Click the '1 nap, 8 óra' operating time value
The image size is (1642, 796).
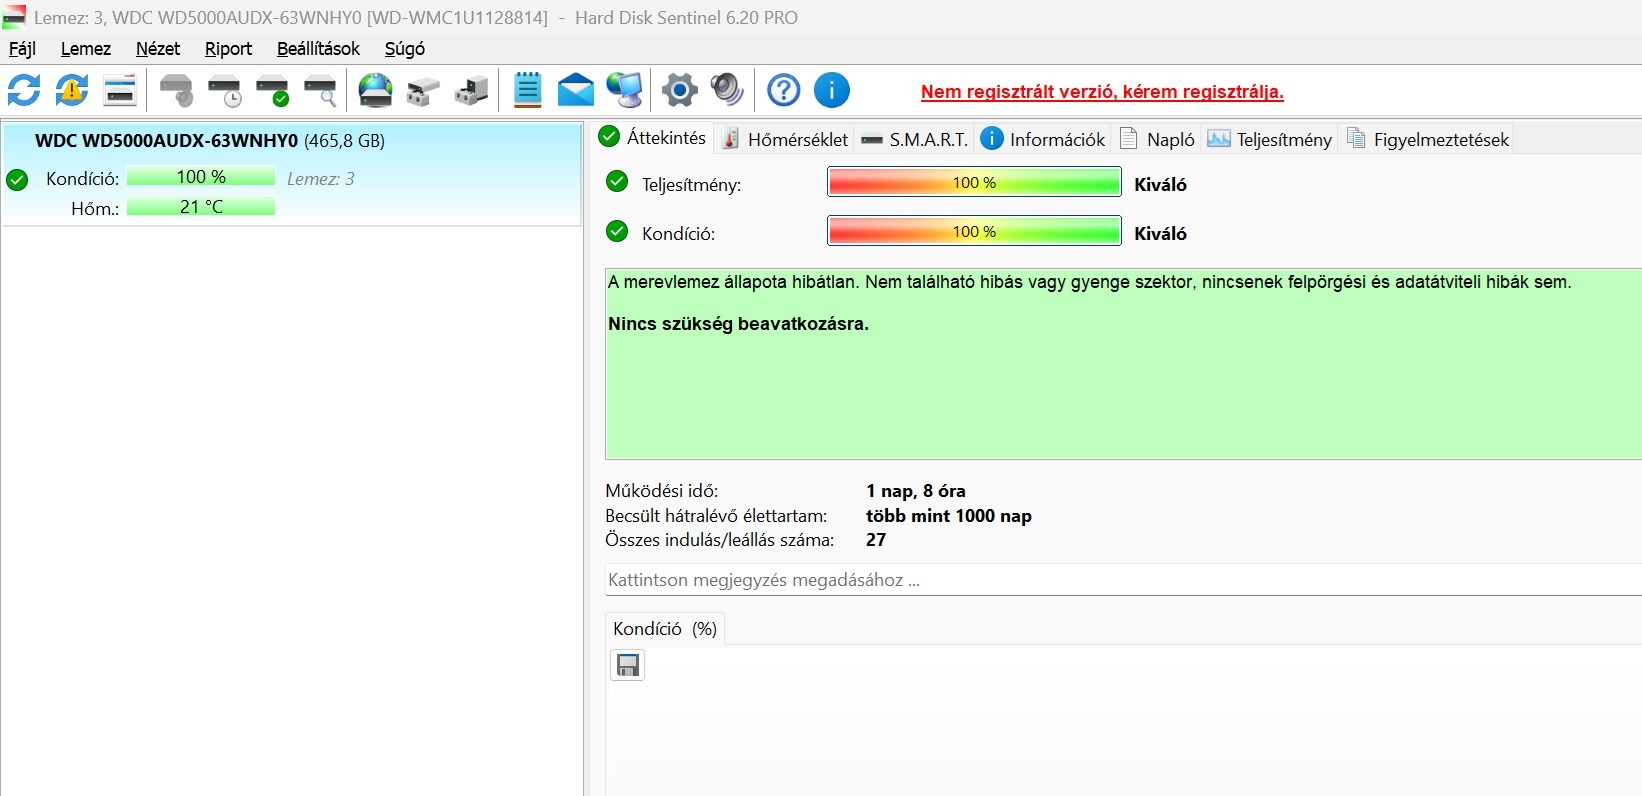click(916, 491)
